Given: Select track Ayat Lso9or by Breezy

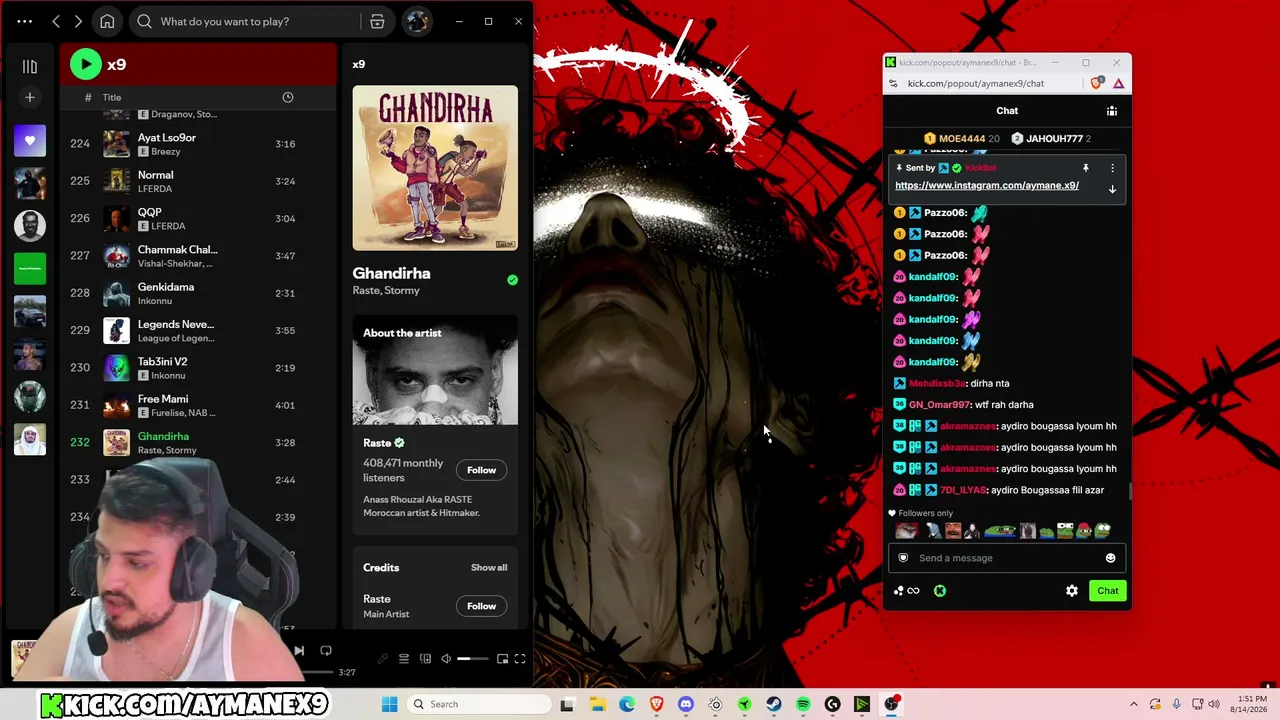Looking at the screenshot, I should coord(200,144).
